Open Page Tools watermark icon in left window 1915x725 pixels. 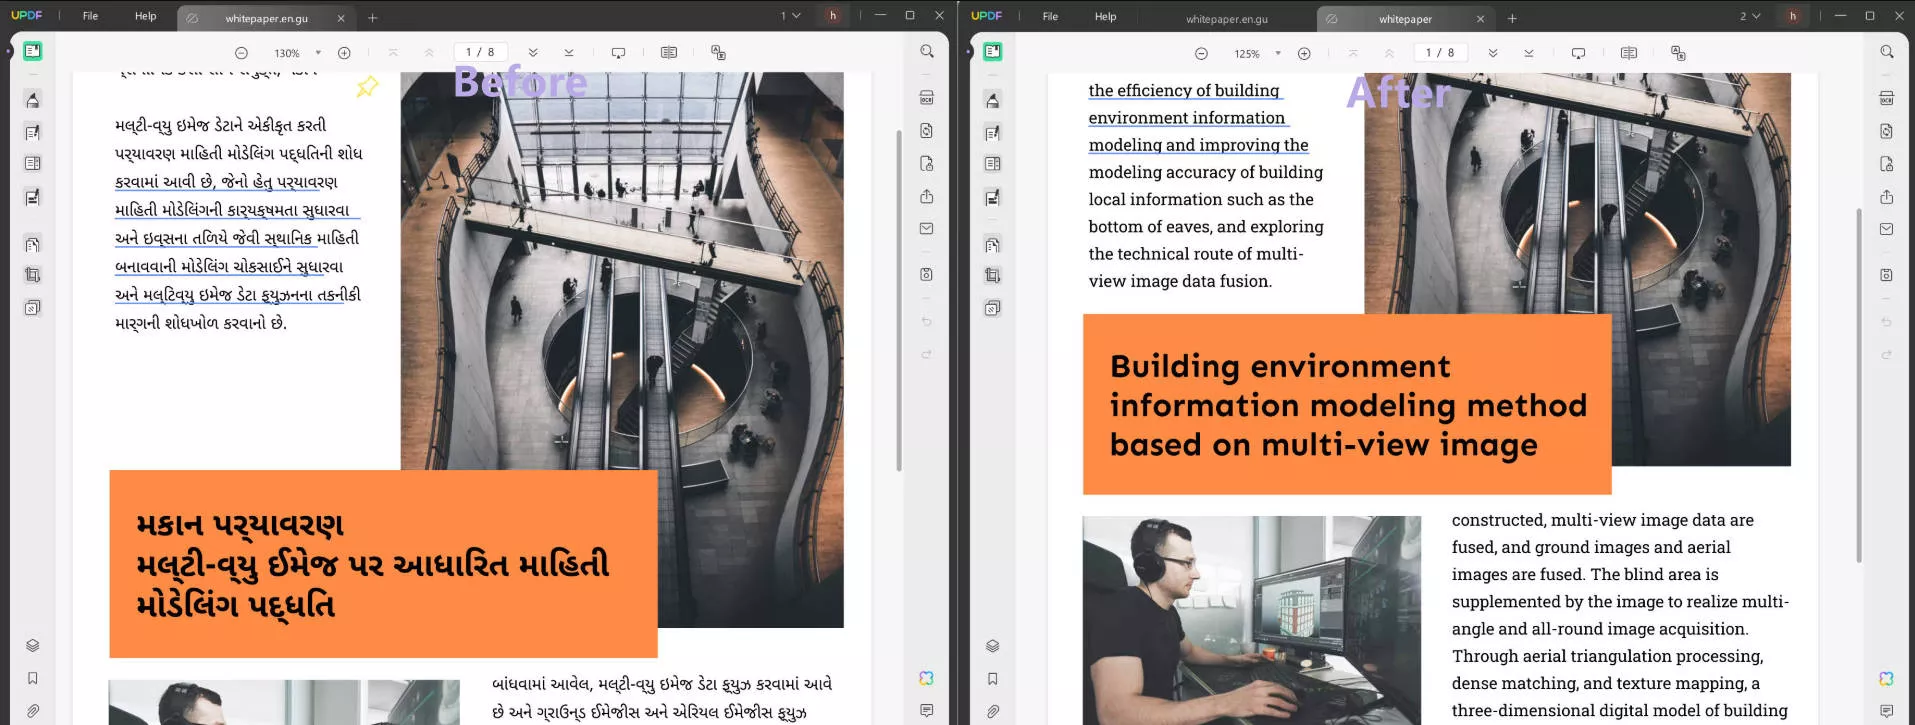[x=33, y=308]
